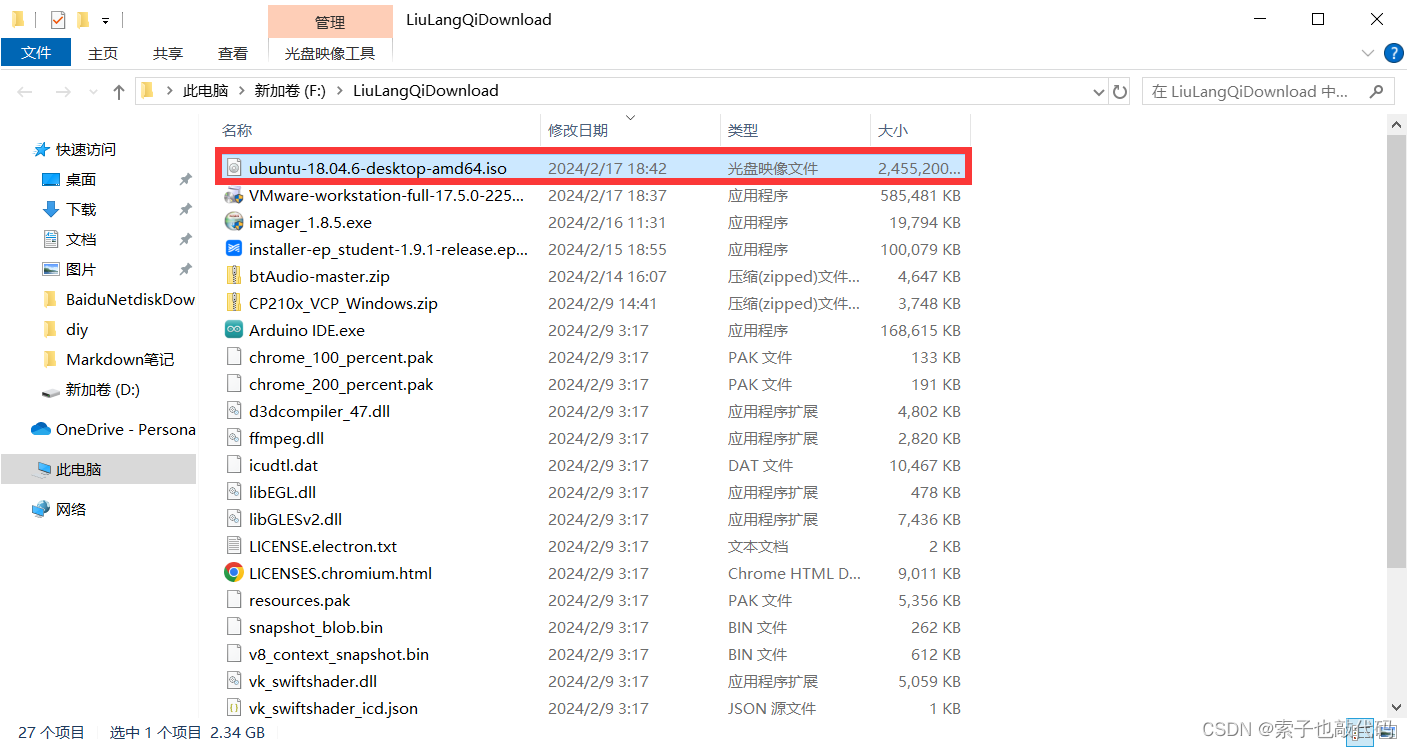Screen dimensions: 1408x748
Task: Click the installer-ep_student file icon
Action: (x=234, y=249)
